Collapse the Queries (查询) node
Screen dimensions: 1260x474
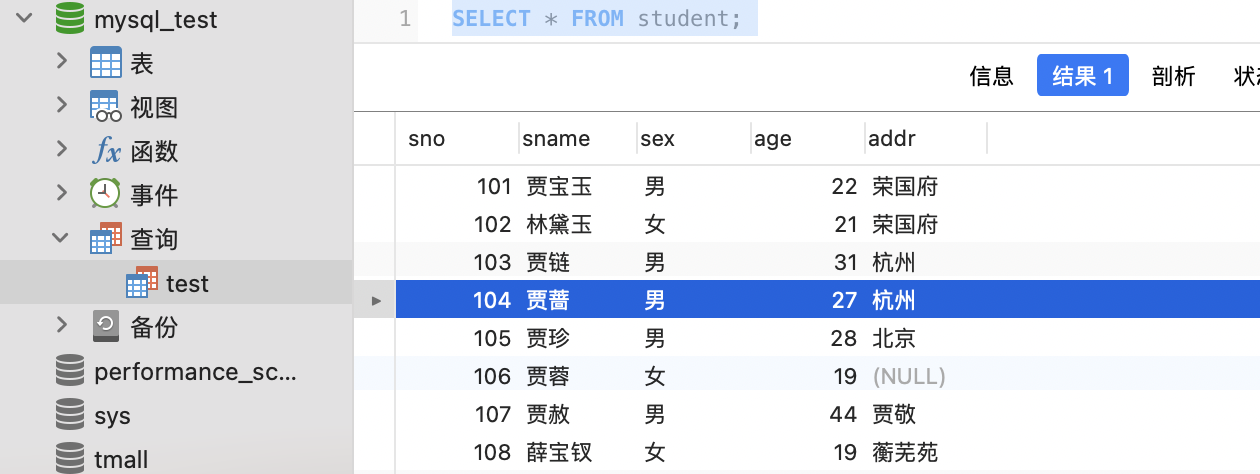tap(61, 238)
